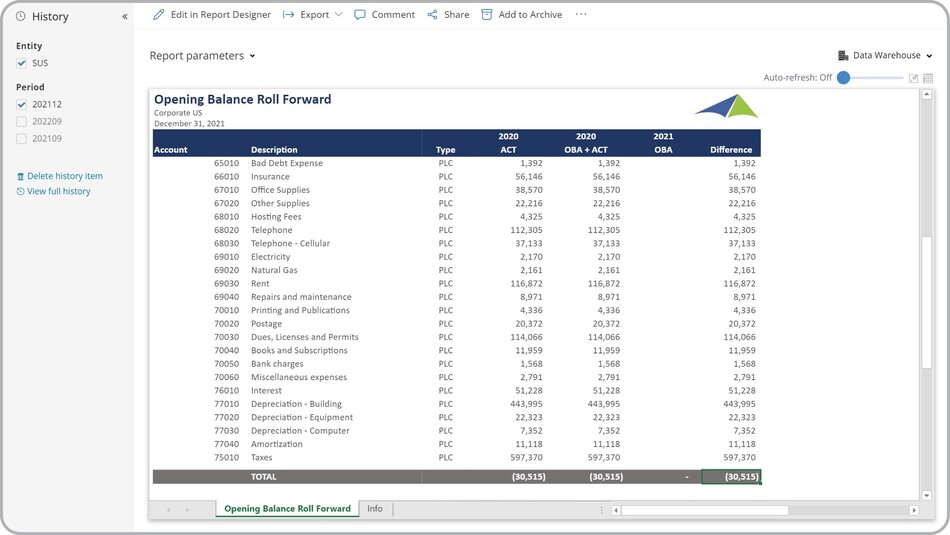Click the Delete history item link
Screen dimensions: 950x535
pos(64,176)
